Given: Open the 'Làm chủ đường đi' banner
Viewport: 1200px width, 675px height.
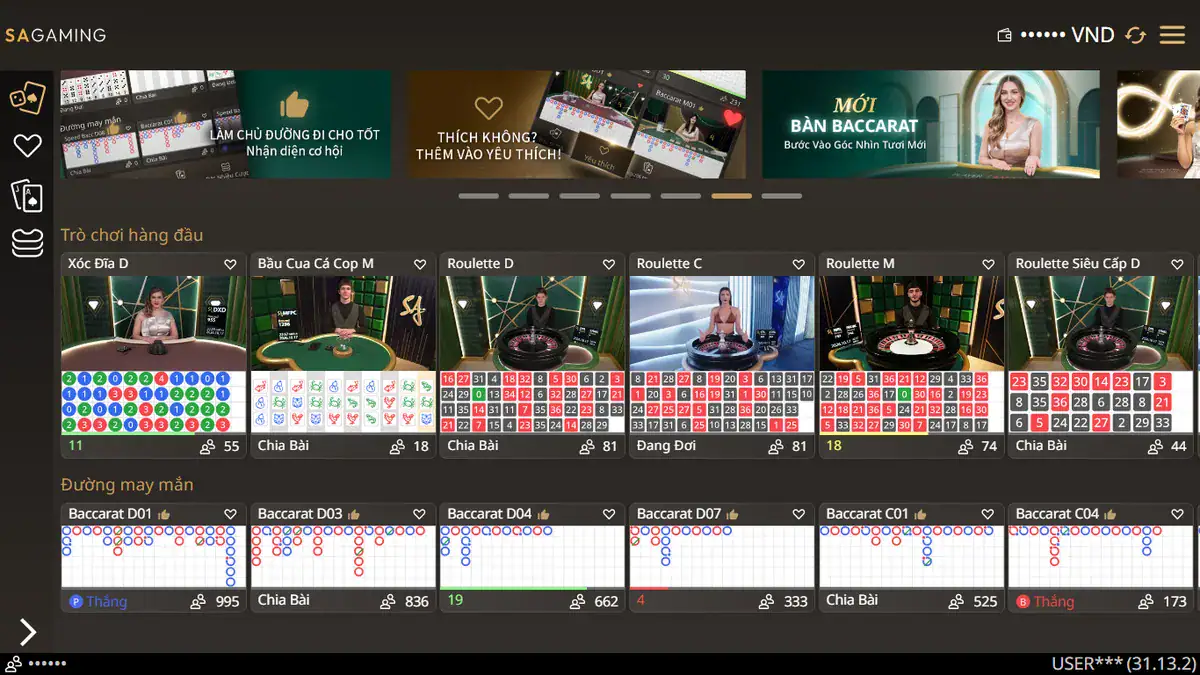Looking at the screenshot, I should point(226,124).
